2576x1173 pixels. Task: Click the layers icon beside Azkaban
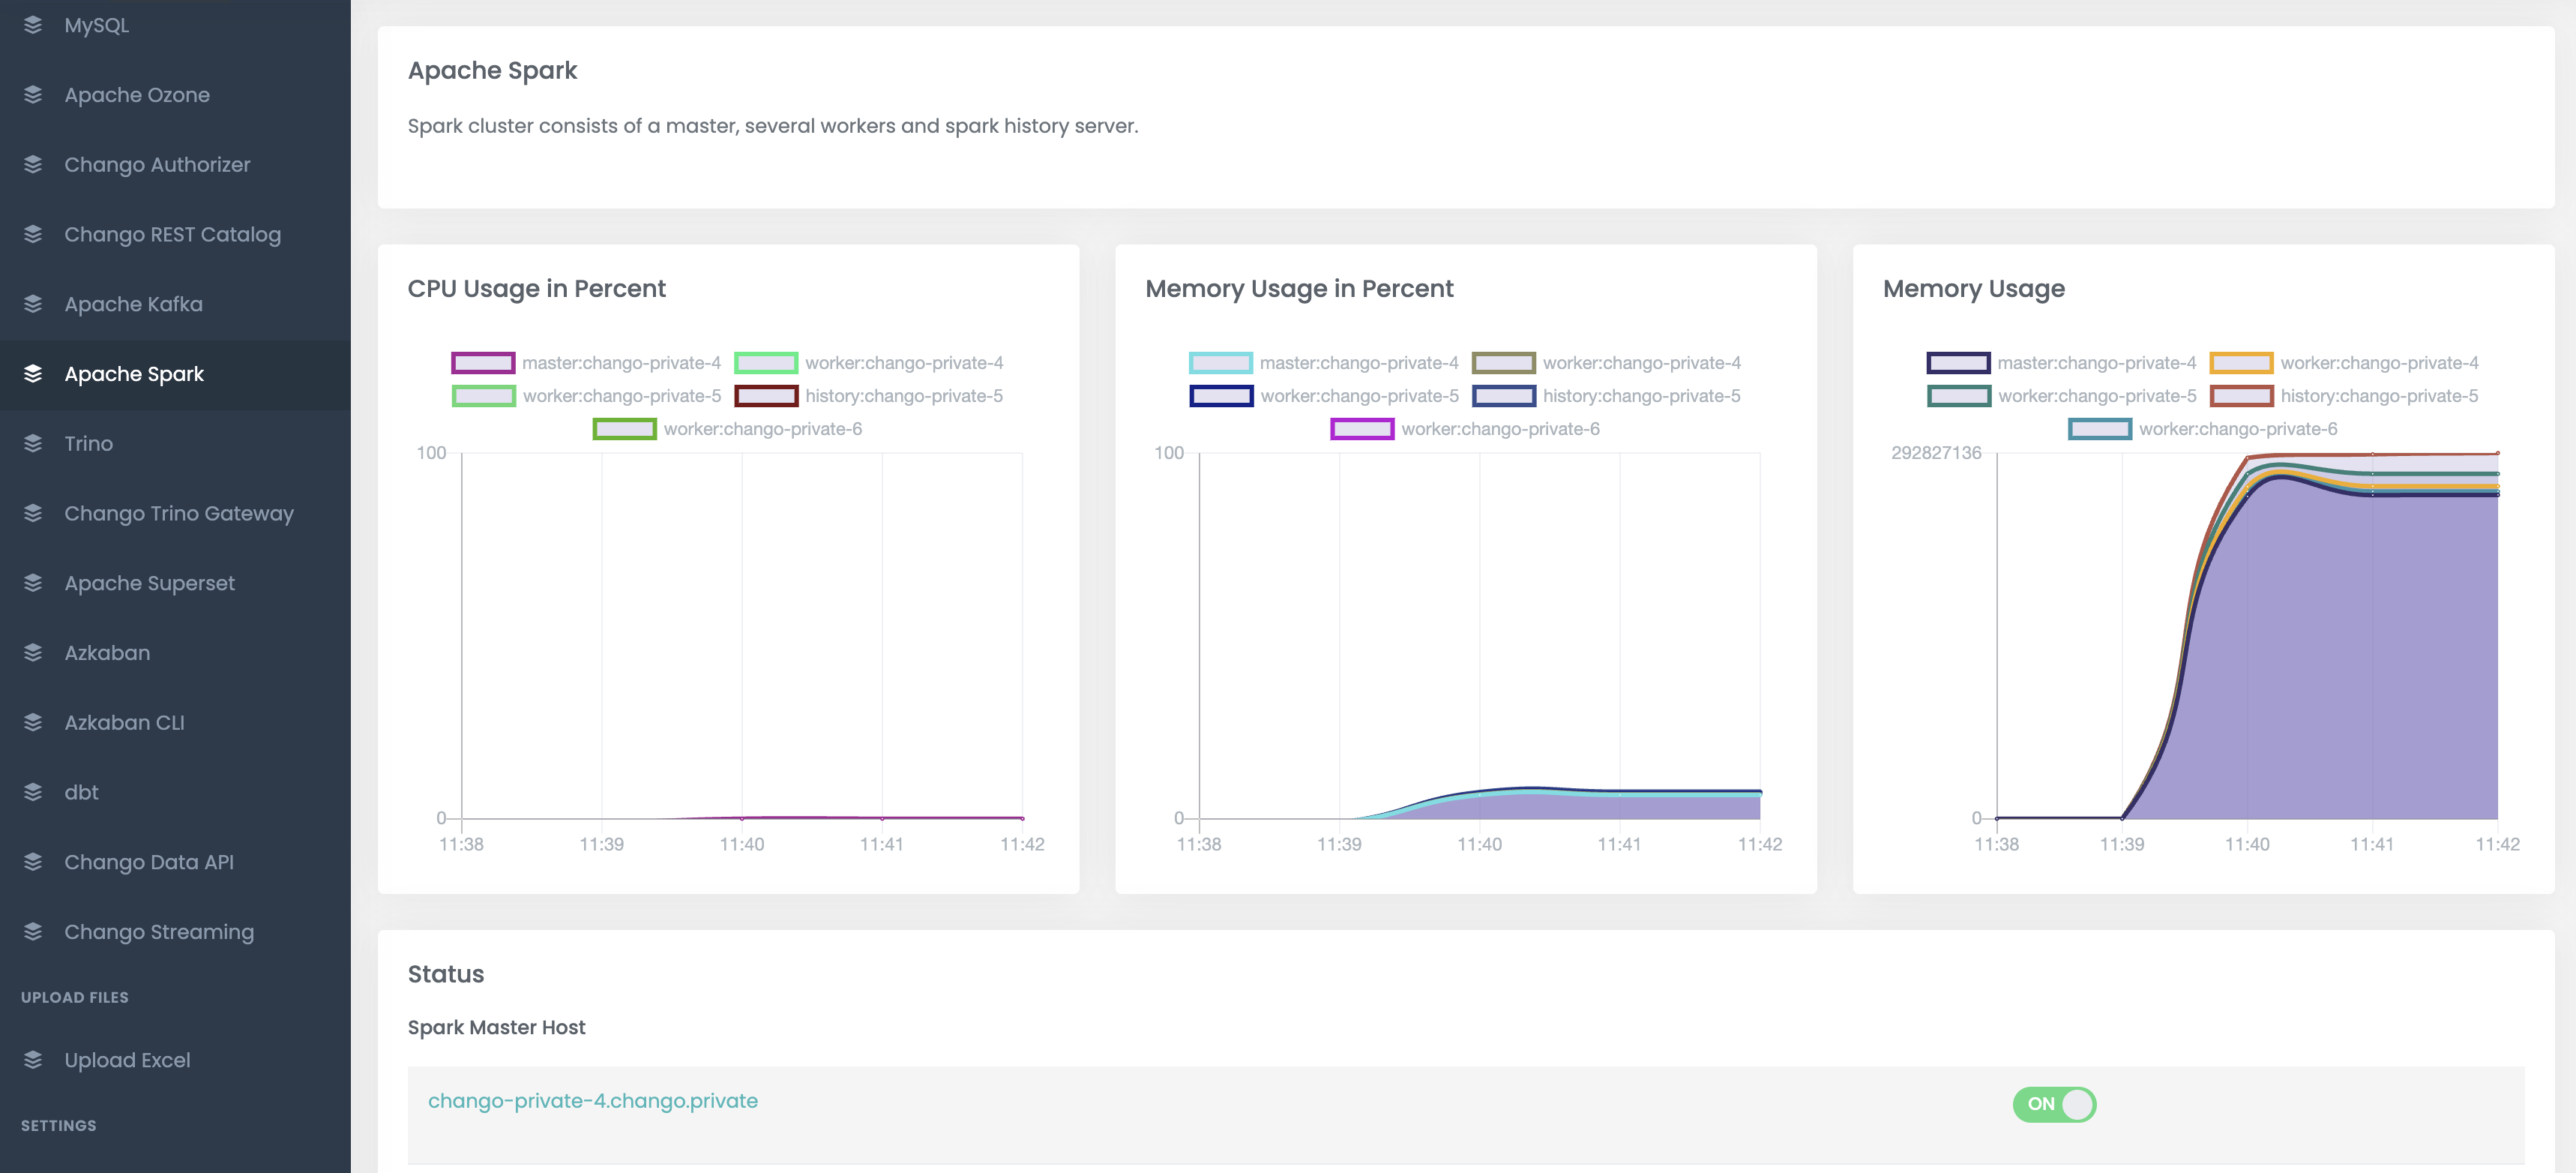point(33,653)
